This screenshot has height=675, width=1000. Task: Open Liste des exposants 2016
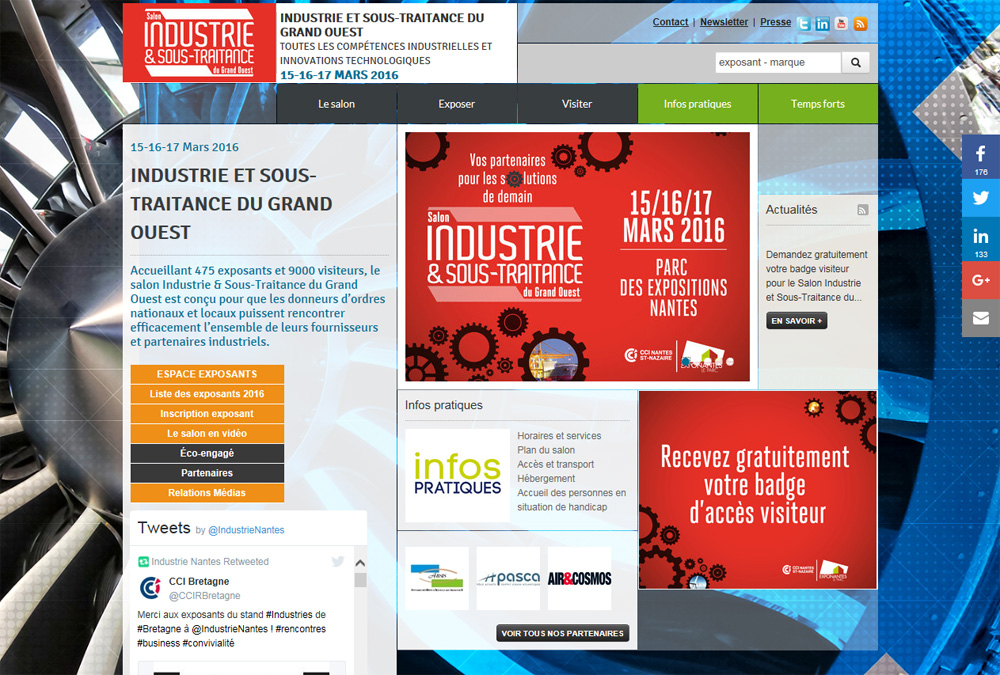(207, 394)
